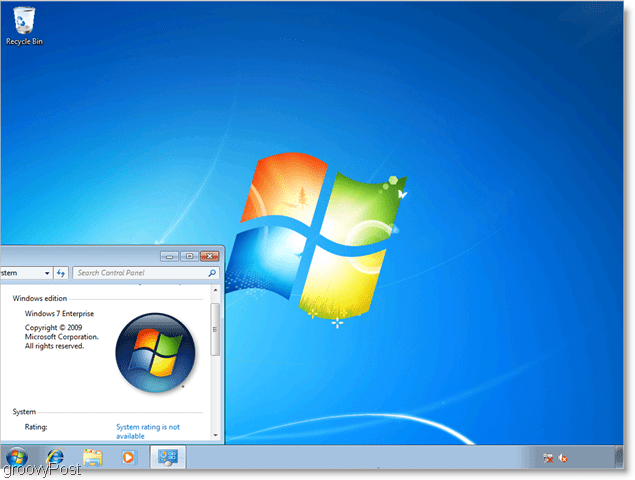635x480 pixels.
Task: Select the Control Panel taskbar button
Action: pyautogui.click(x=168, y=457)
